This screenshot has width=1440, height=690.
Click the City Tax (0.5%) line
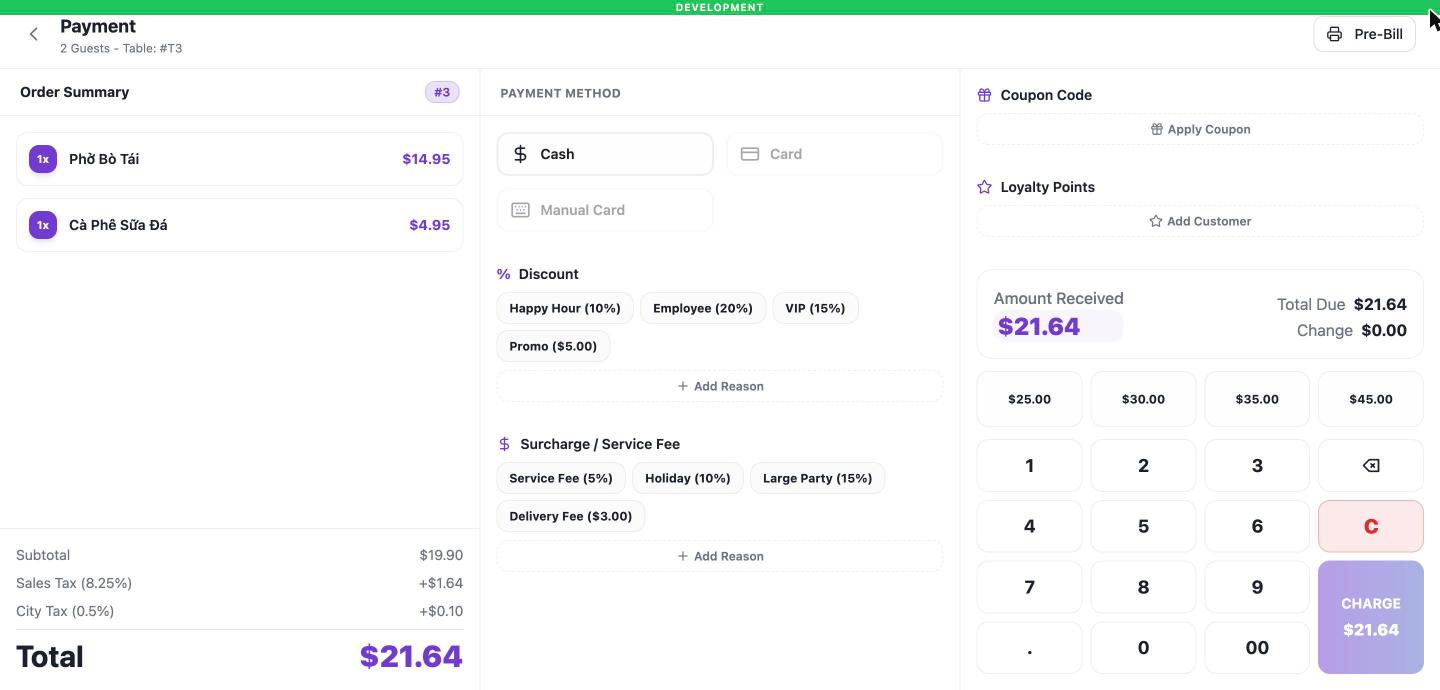click(x=240, y=611)
